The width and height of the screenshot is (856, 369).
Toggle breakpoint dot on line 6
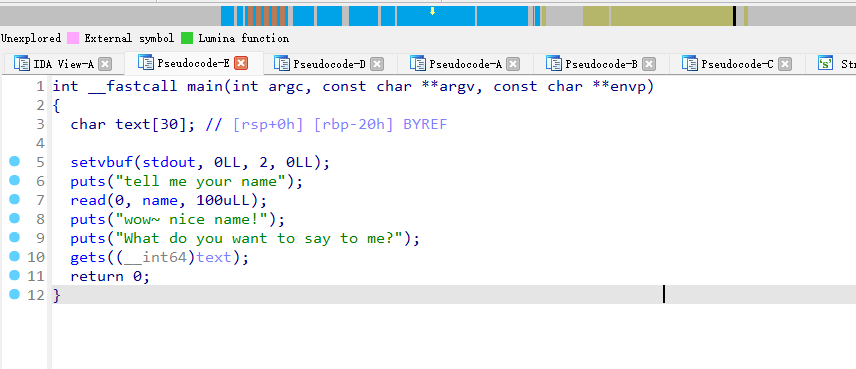coord(14,180)
